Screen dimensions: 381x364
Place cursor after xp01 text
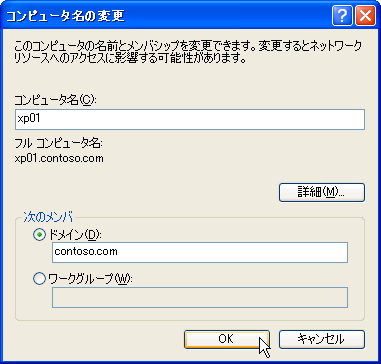point(42,119)
